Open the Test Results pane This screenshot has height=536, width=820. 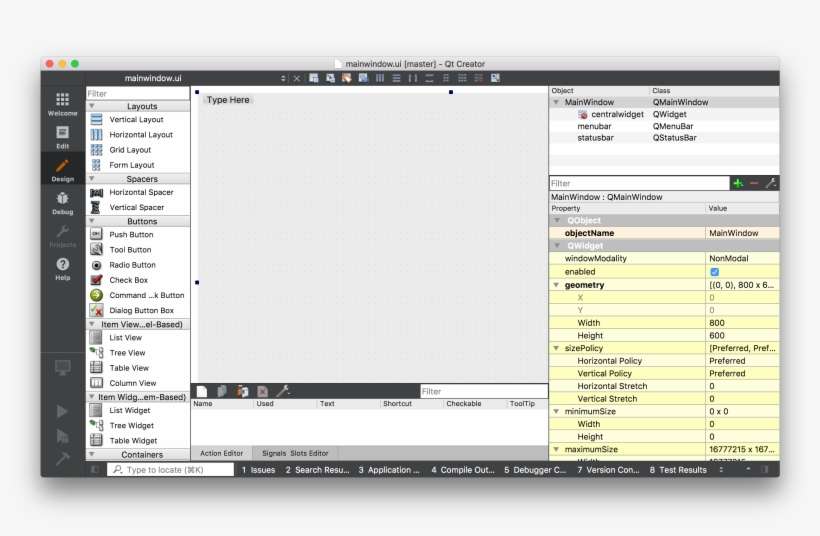(678, 470)
